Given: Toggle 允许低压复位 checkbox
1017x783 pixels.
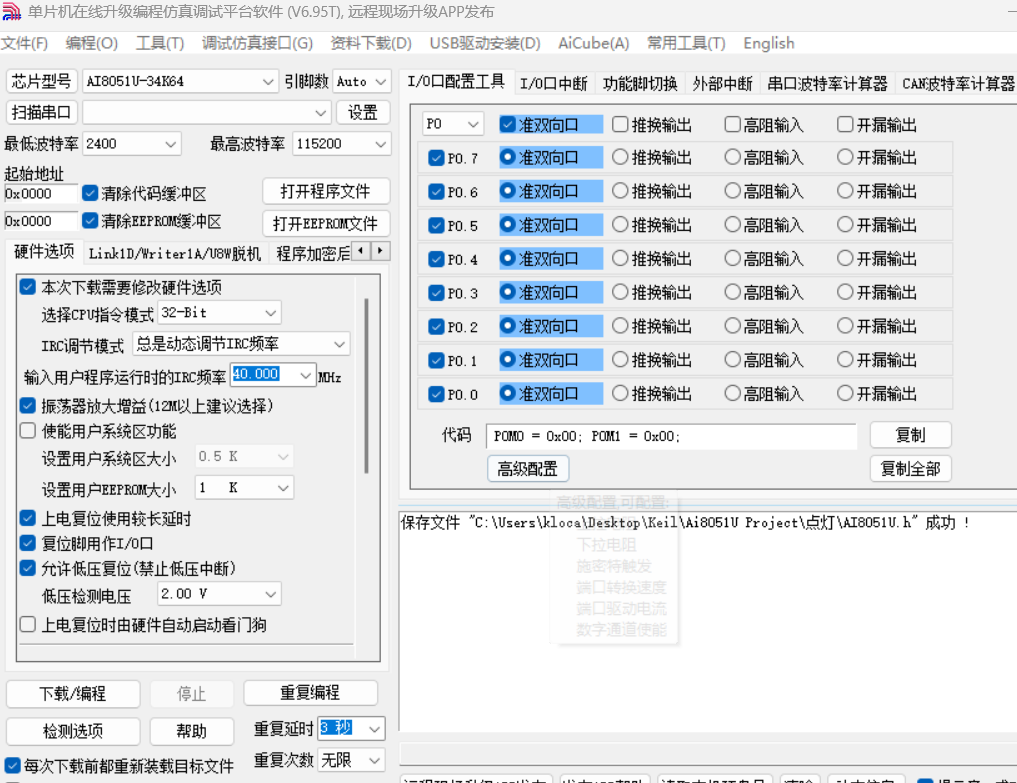Looking at the screenshot, I should 28,568.
